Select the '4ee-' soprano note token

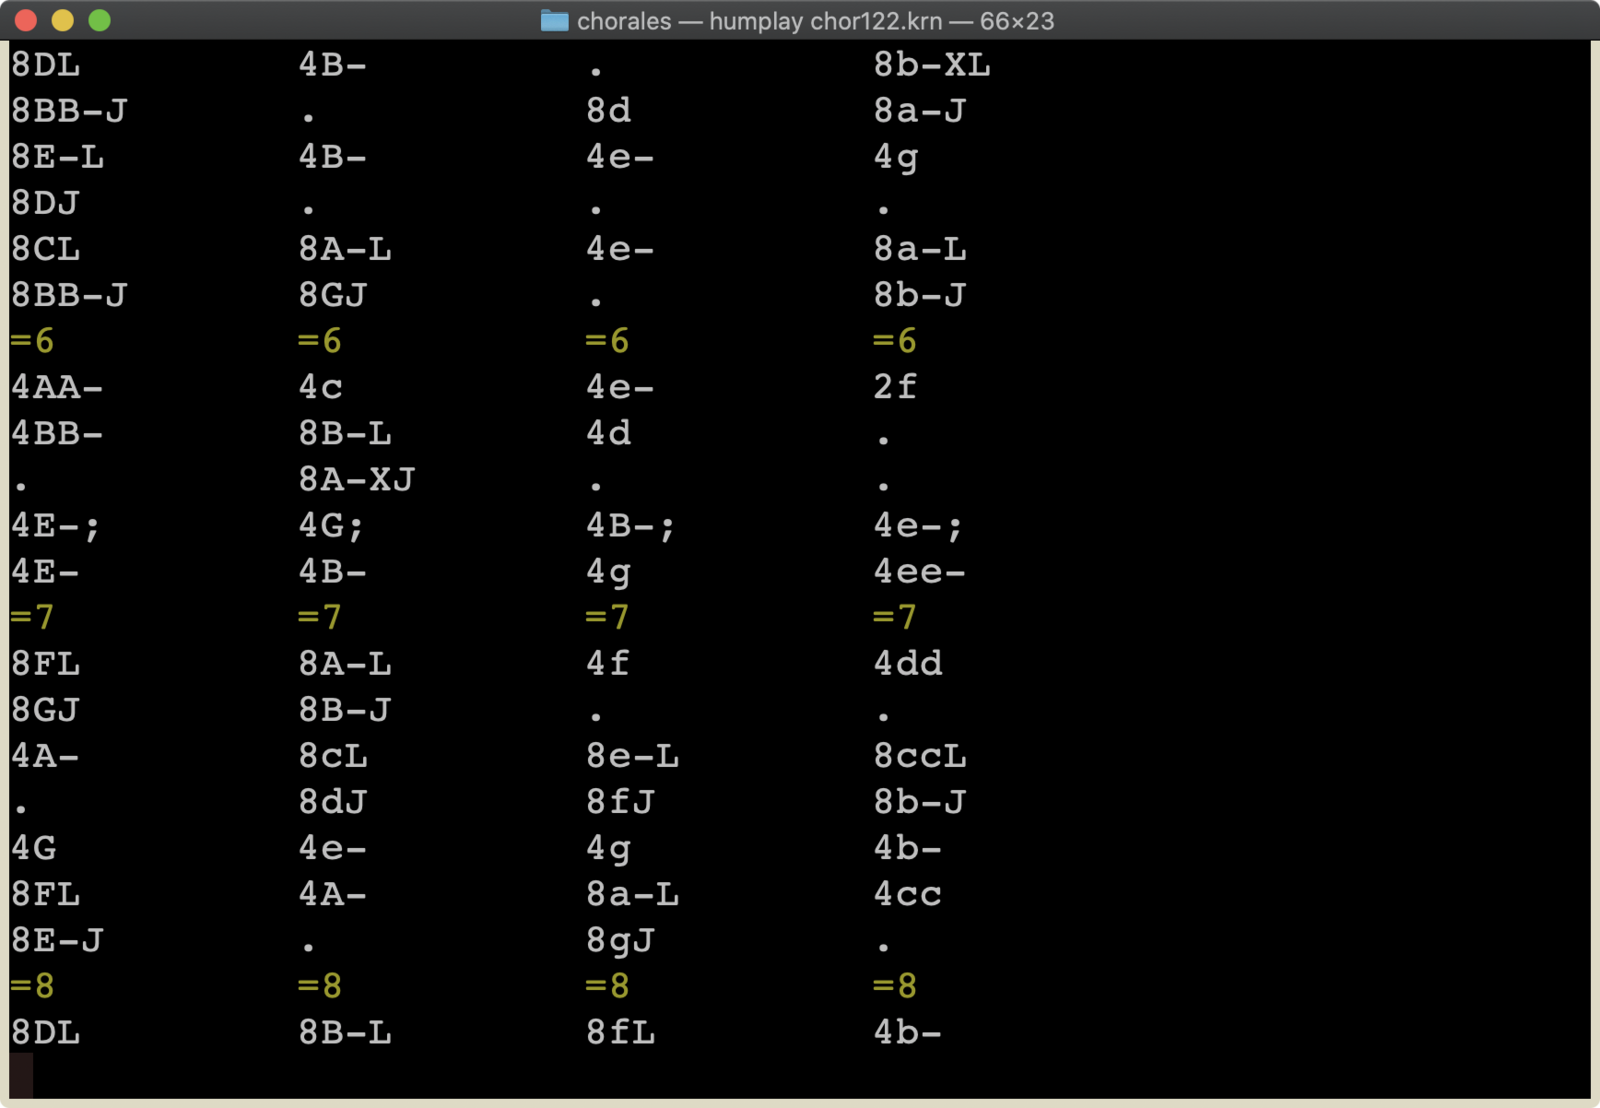coord(919,572)
